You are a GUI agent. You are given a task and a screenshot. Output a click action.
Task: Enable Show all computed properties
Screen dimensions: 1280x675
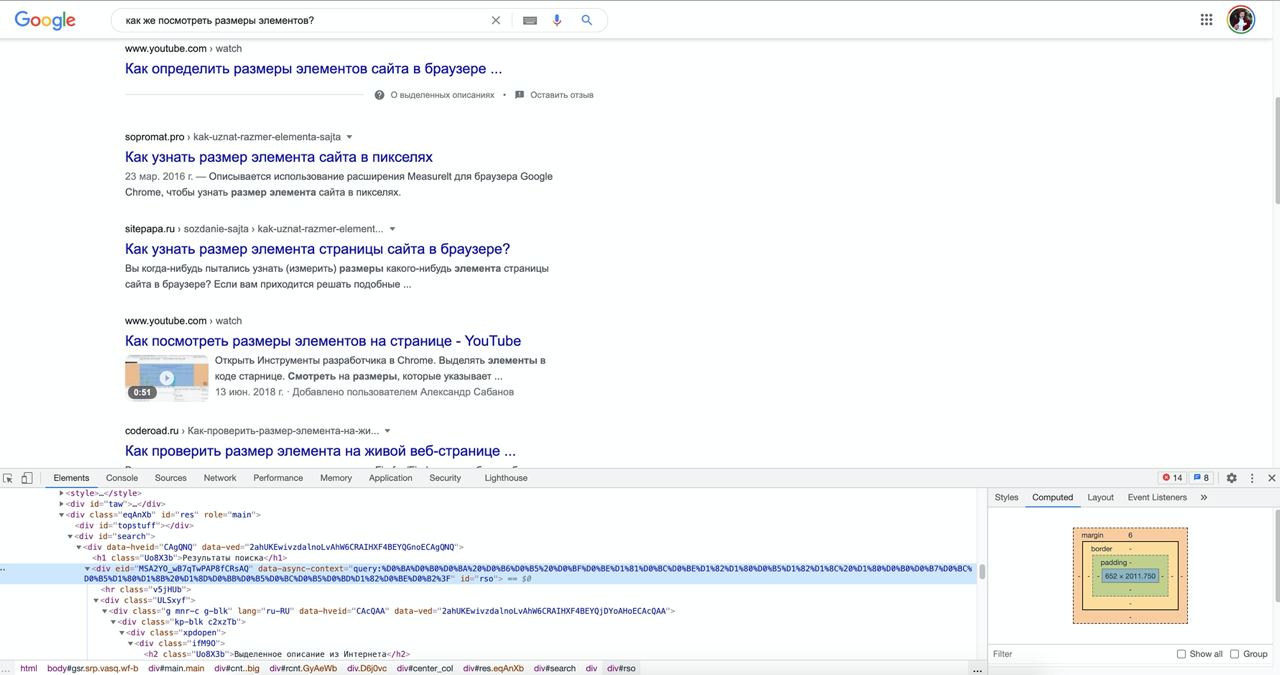[1181, 654]
